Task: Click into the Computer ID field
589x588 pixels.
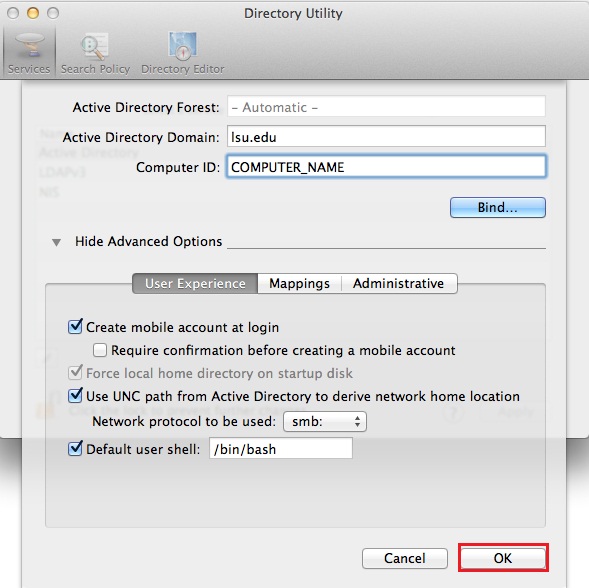Action: click(386, 166)
